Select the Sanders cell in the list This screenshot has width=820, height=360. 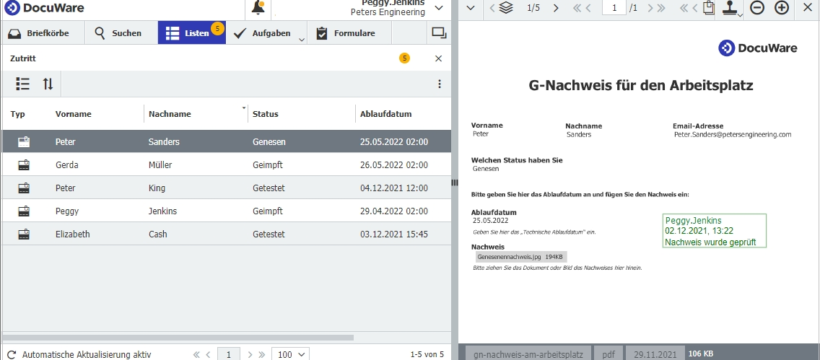(164, 142)
